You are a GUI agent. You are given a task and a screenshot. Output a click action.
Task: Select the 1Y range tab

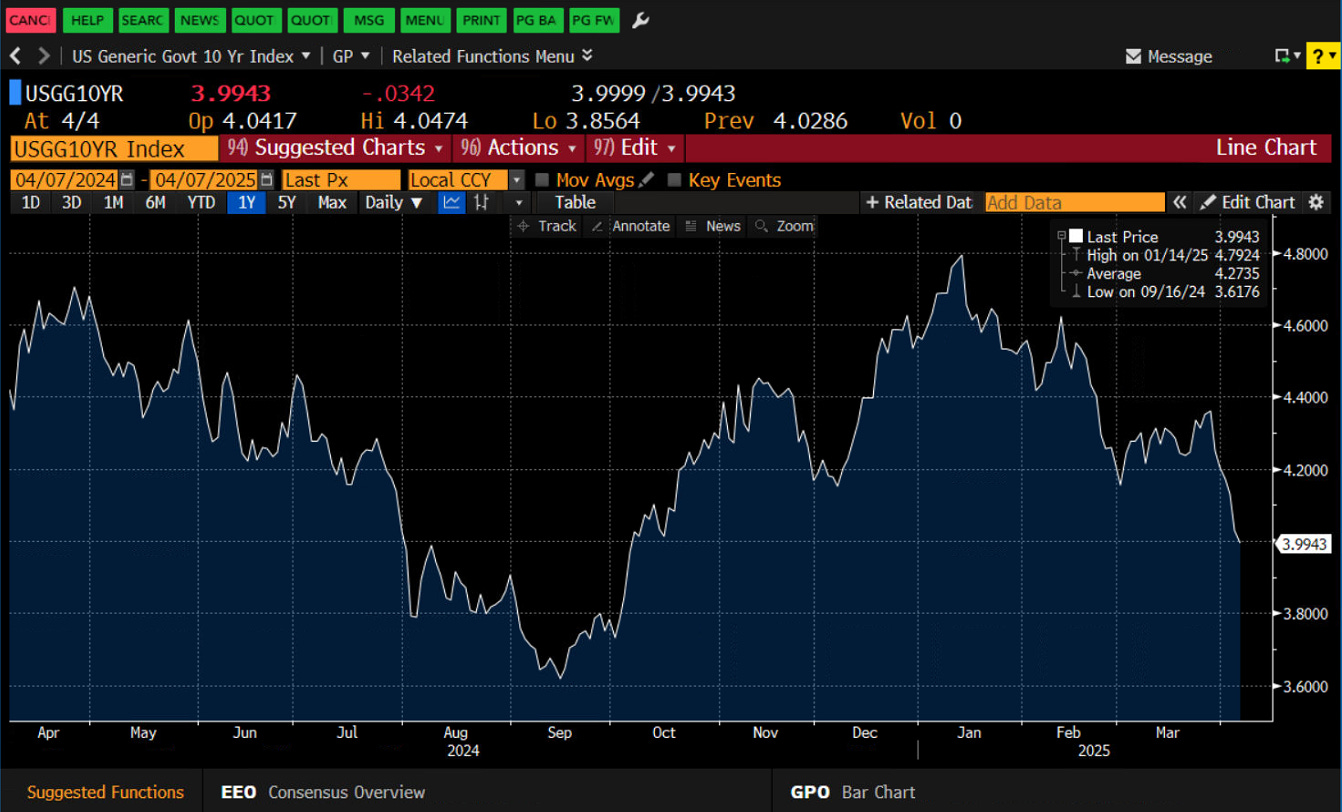[x=246, y=202]
